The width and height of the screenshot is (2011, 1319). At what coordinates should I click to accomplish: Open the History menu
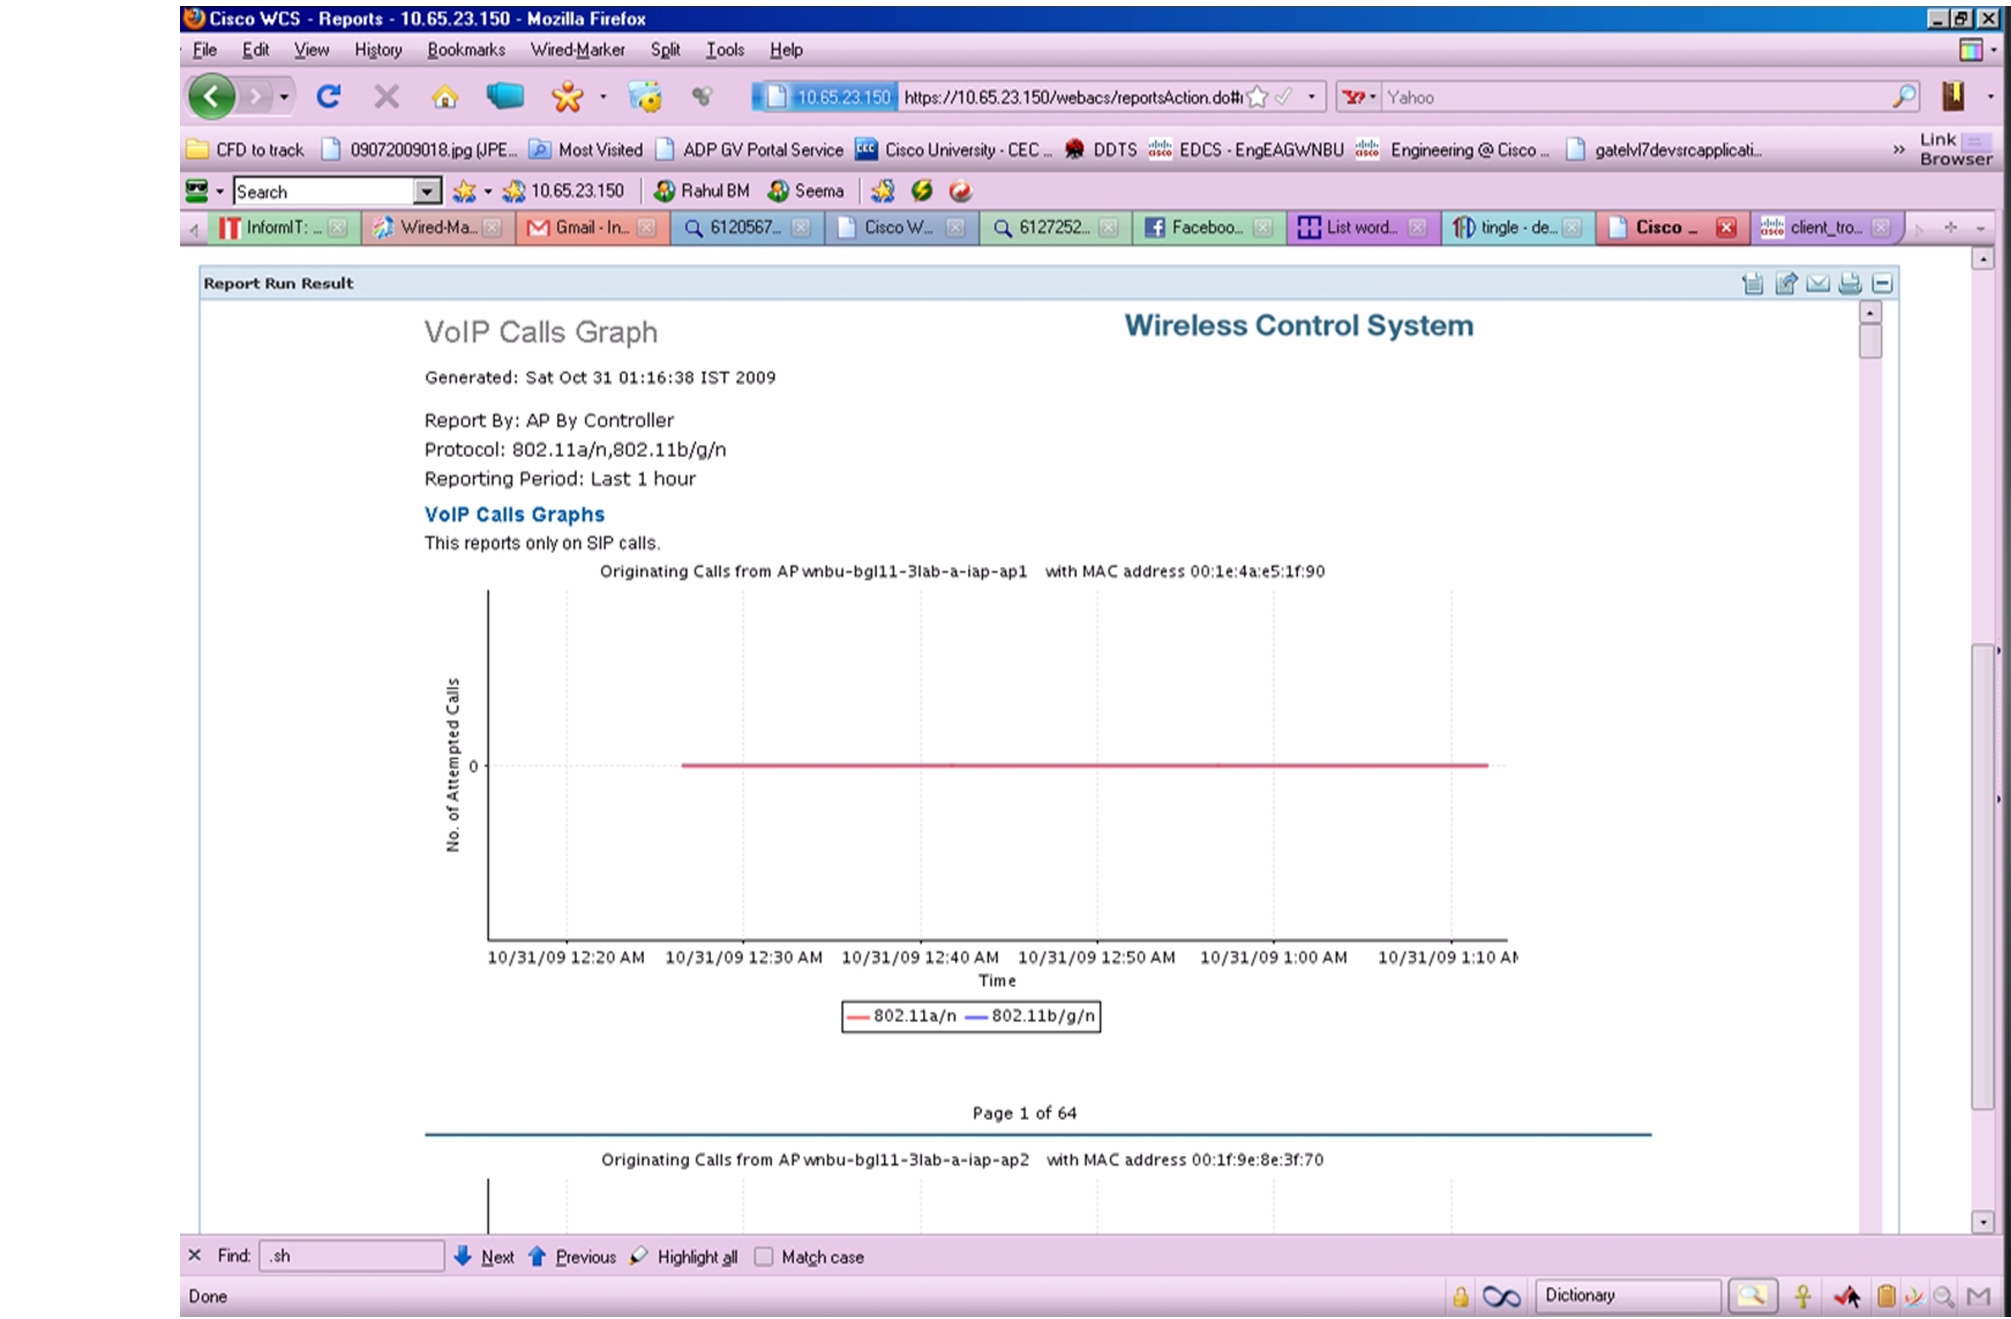click(x=377, y=49)
